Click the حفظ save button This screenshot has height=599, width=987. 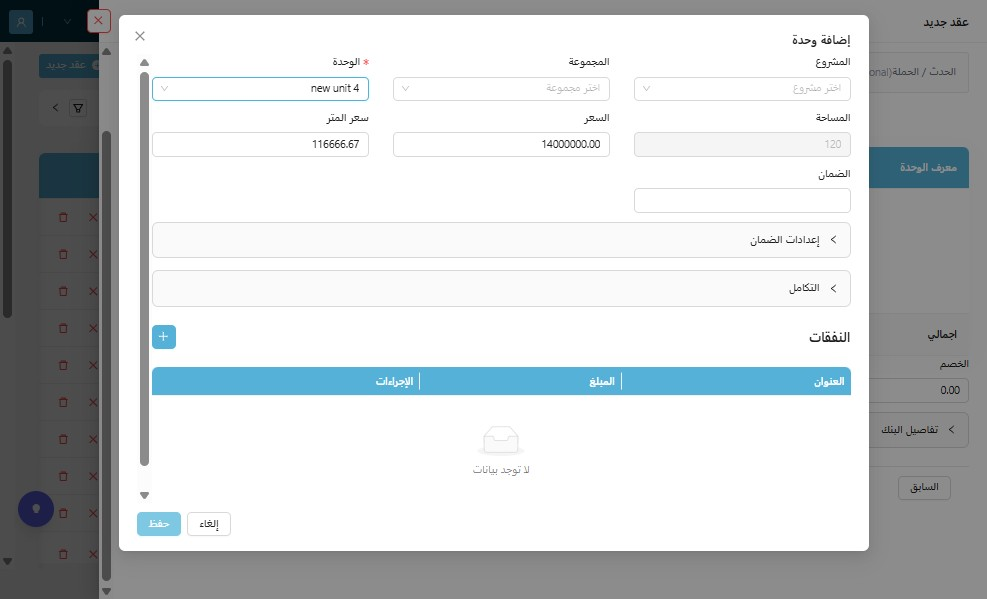(x=159, y=523)
